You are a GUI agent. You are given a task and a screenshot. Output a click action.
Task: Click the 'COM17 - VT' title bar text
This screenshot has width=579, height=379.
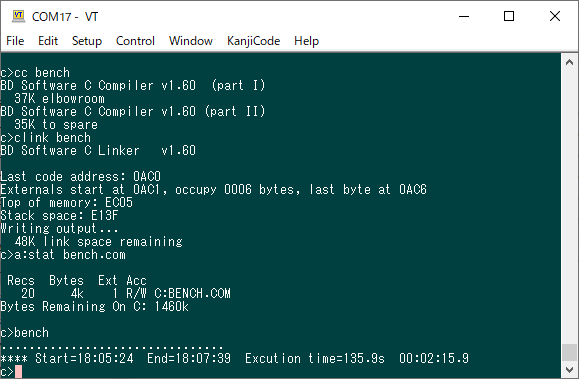(x=65, y=17)
